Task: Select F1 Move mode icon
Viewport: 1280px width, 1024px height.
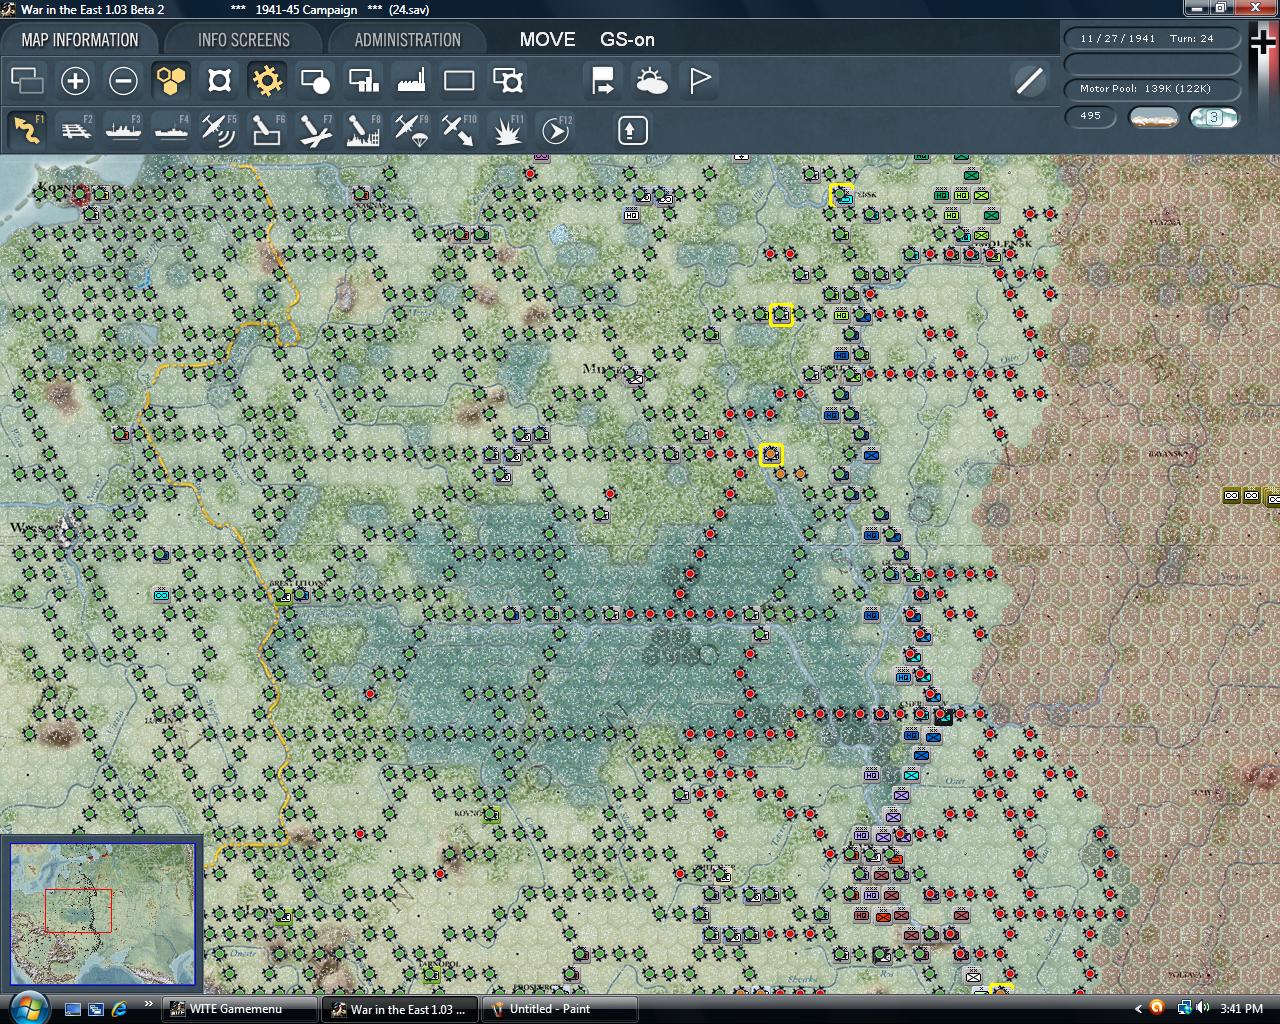Action: coord(27,130)
